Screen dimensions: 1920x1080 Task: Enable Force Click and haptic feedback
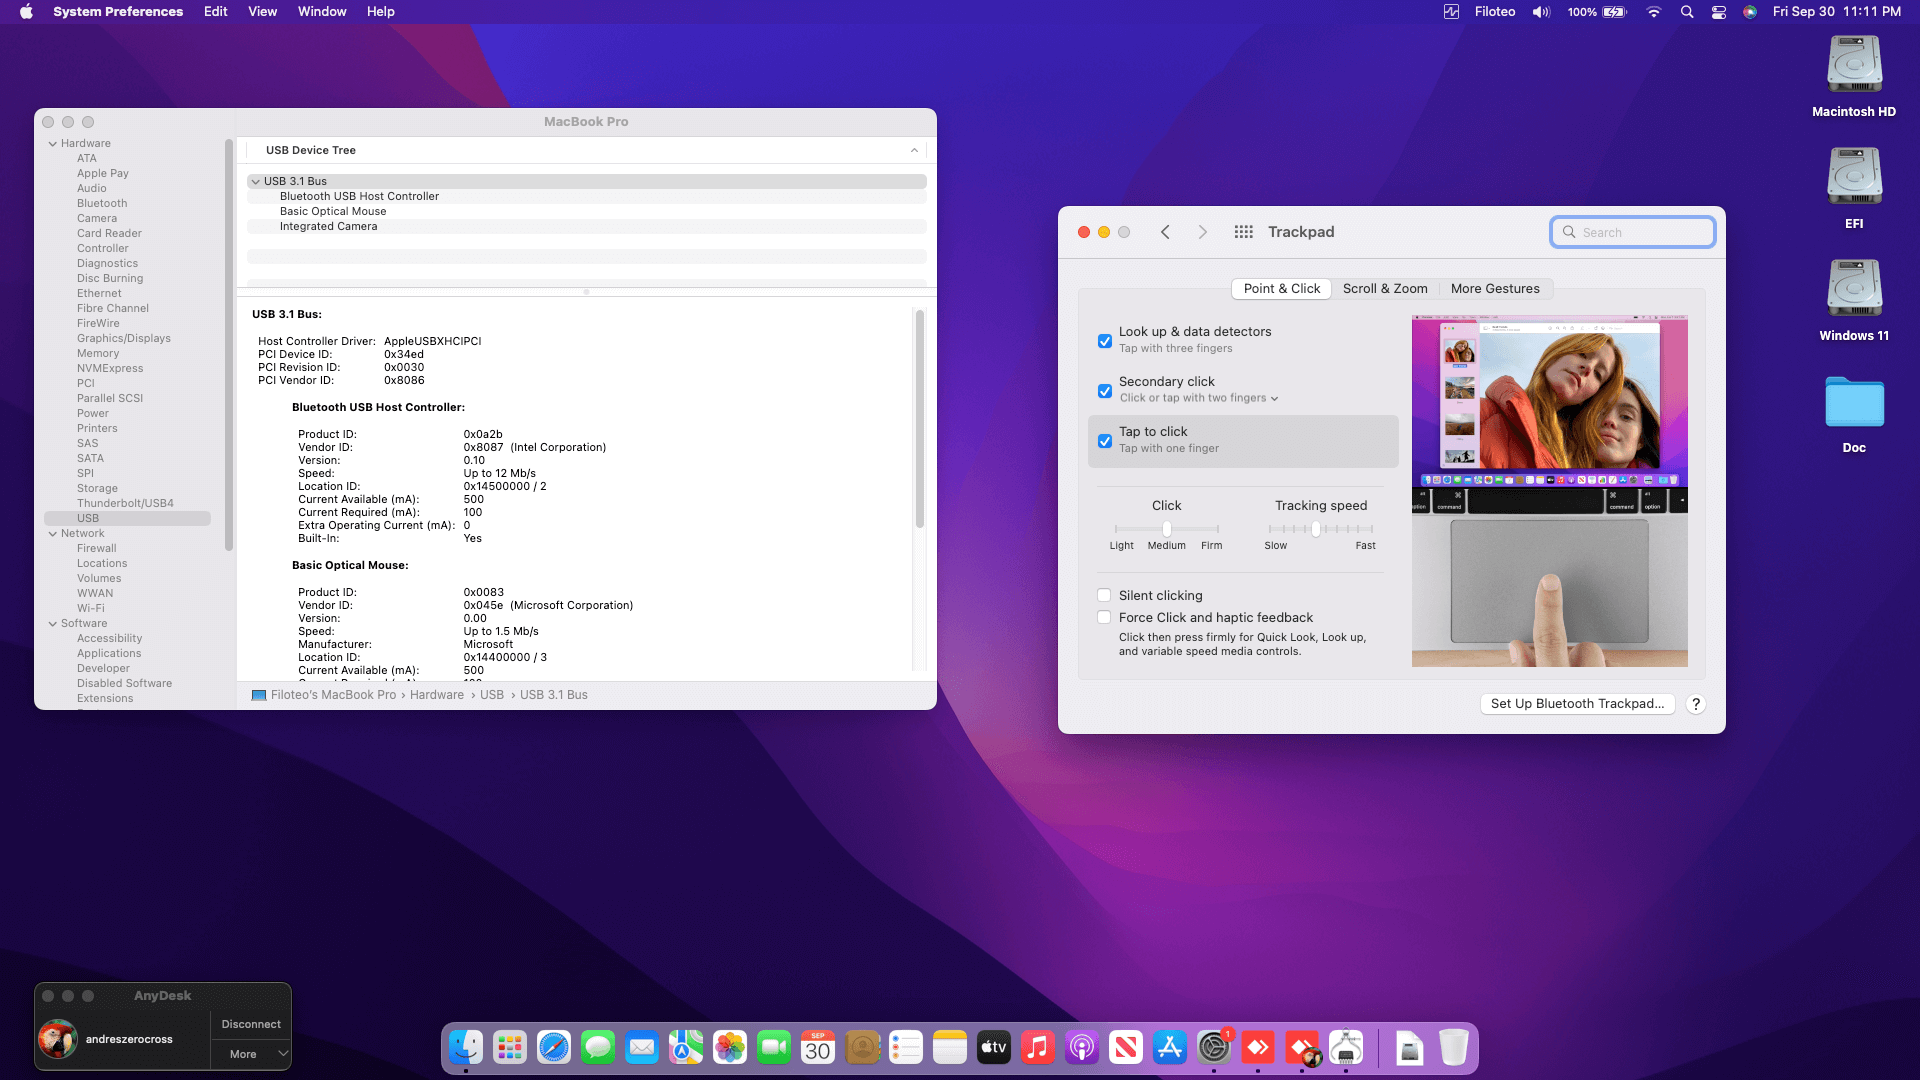coord(1104,617)
